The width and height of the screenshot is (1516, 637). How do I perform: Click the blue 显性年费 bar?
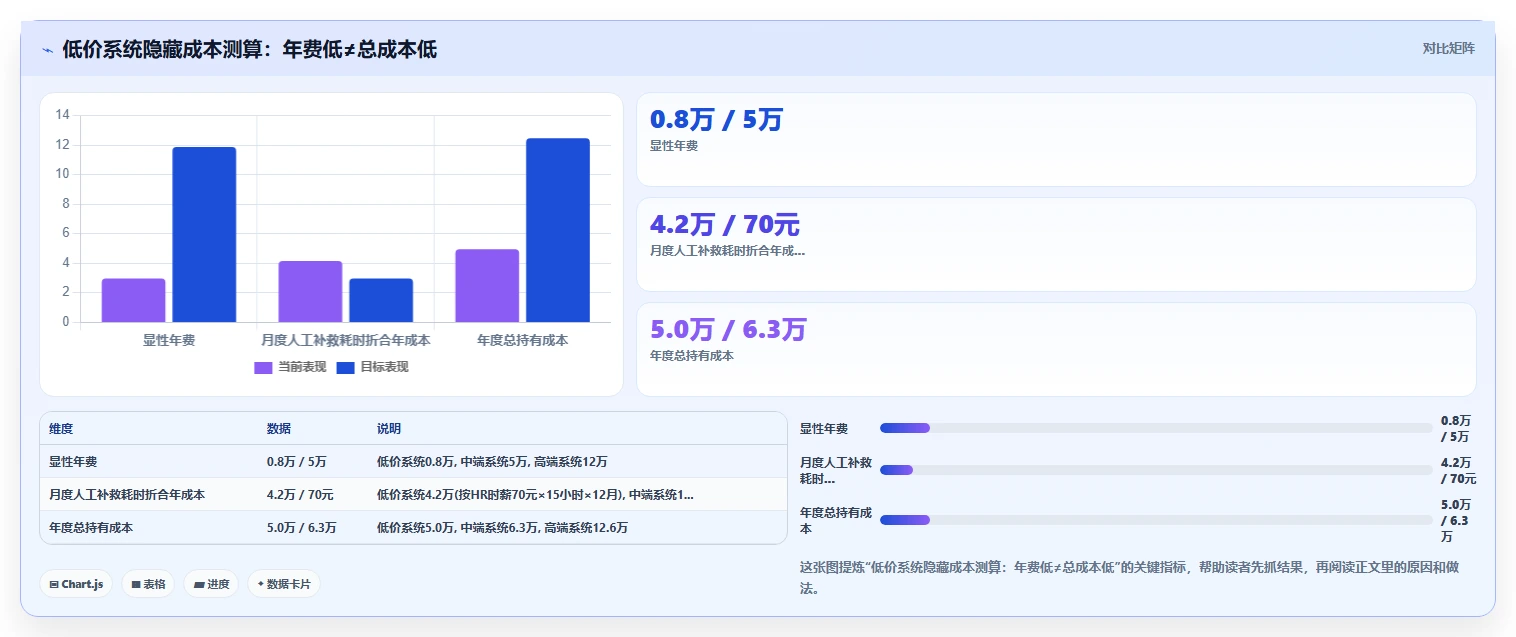pyautogui.click(x=204, y=234)
